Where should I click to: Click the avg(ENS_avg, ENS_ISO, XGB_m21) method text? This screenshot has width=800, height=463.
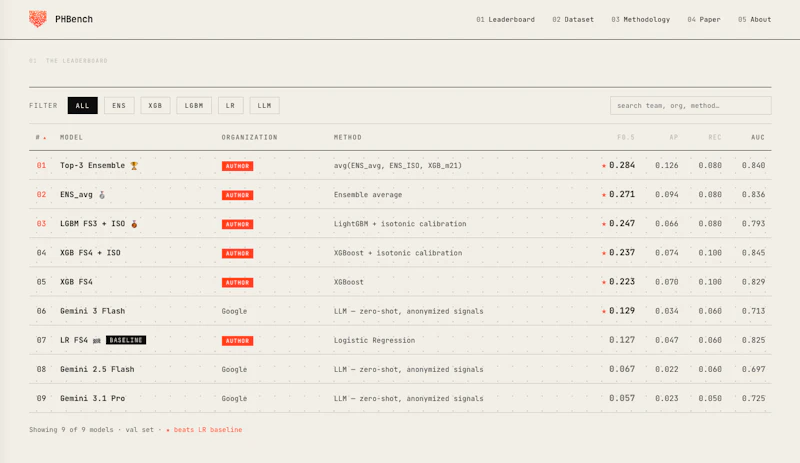(398, 166)
